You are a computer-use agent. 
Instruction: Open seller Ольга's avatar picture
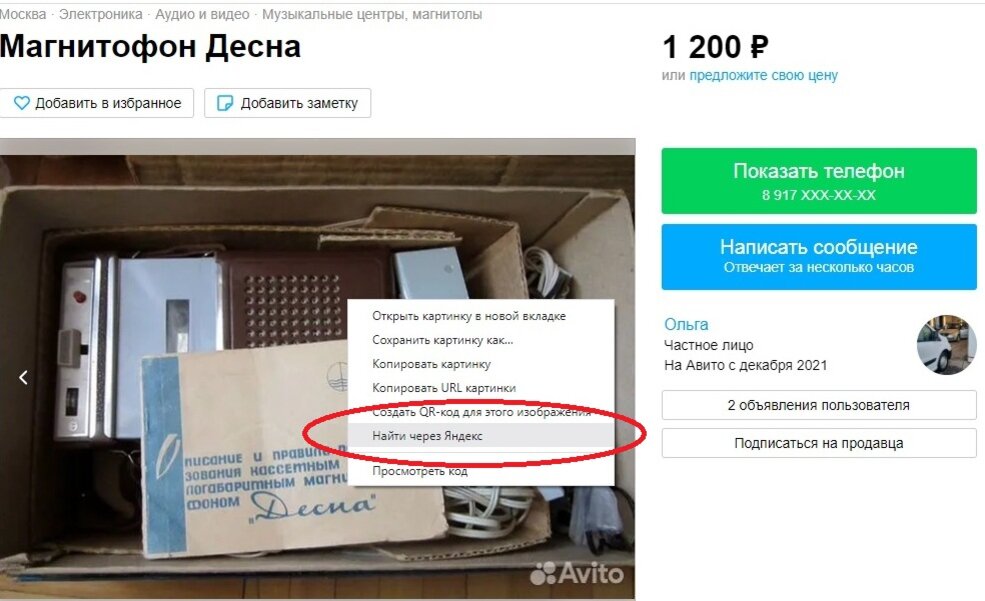pyautogui.click(x=946, y=345)
